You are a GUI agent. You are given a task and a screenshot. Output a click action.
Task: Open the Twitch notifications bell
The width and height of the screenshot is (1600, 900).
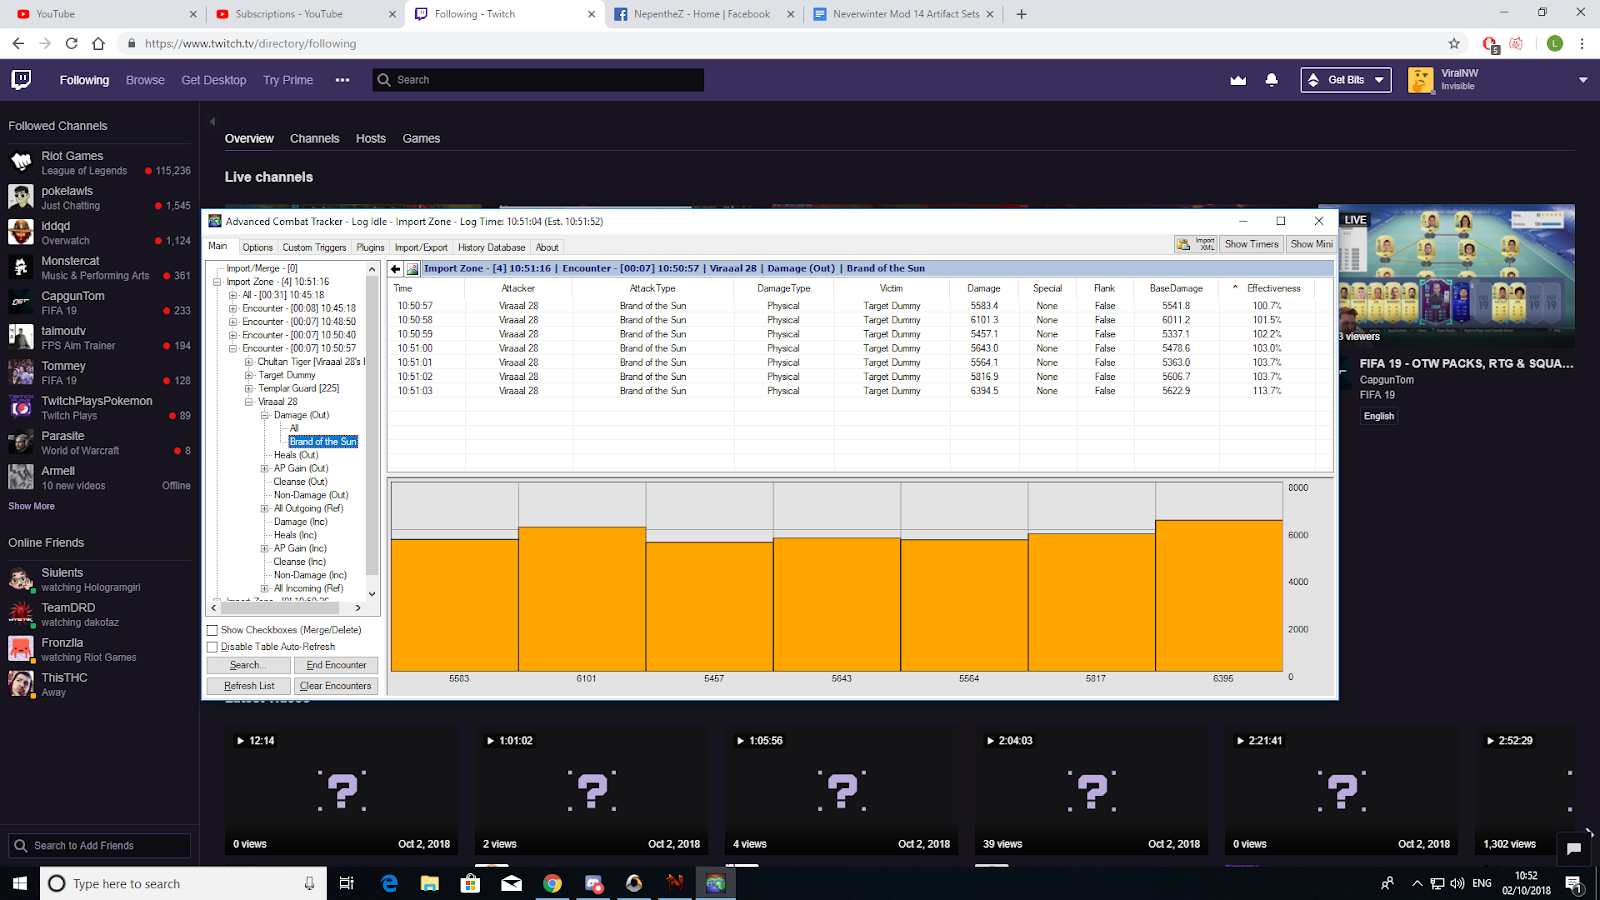[1272, 80]
